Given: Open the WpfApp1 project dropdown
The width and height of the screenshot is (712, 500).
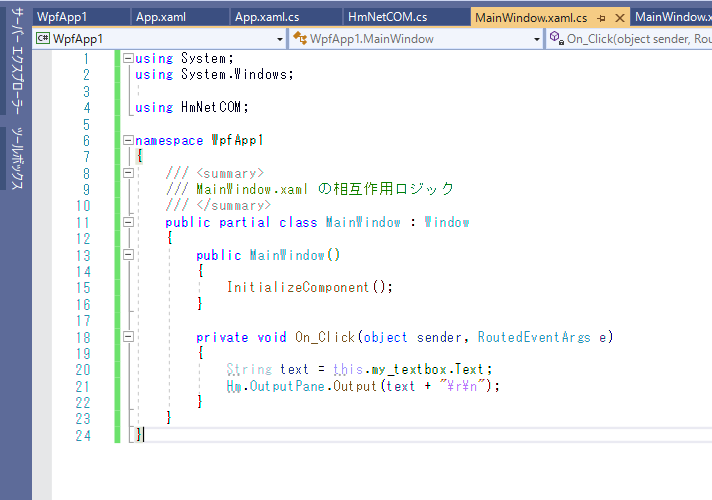Looking at the screenshot, I should [279, 39].
